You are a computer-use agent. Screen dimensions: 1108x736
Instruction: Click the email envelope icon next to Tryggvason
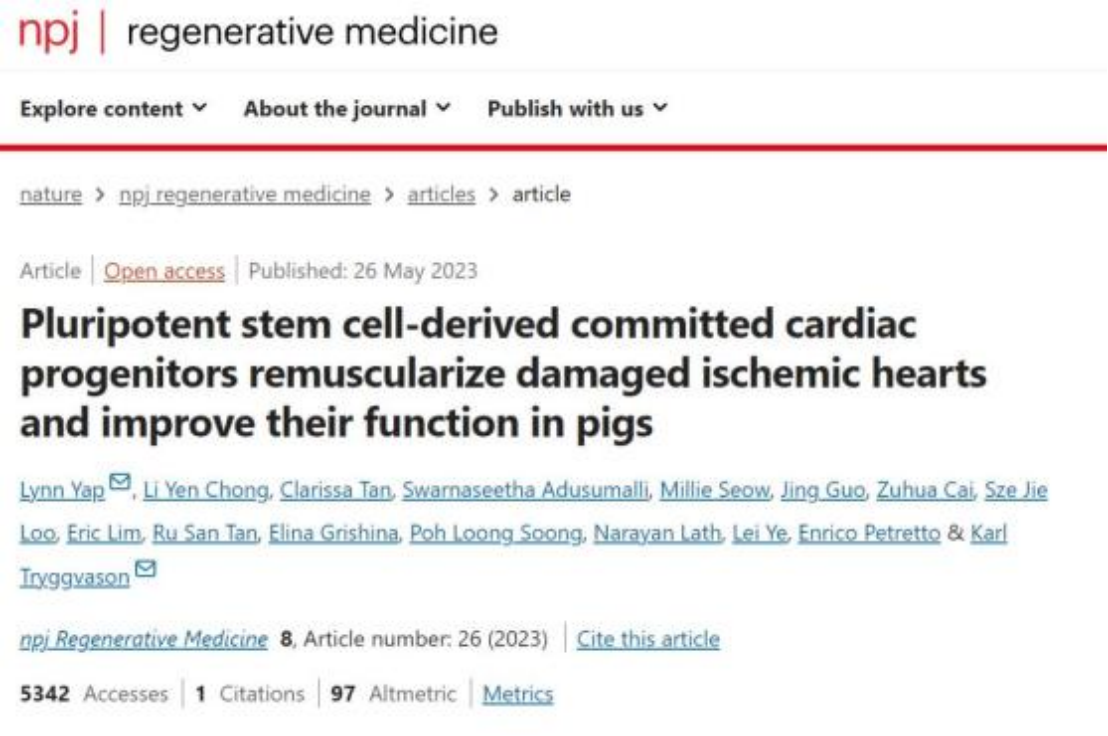pos(145,569)
